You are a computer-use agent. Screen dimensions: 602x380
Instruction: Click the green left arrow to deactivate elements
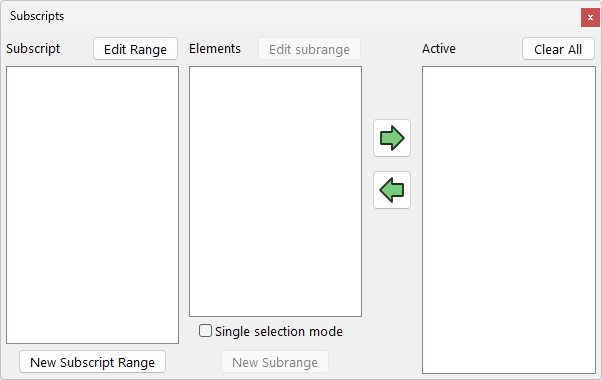[x=392, y=190]
